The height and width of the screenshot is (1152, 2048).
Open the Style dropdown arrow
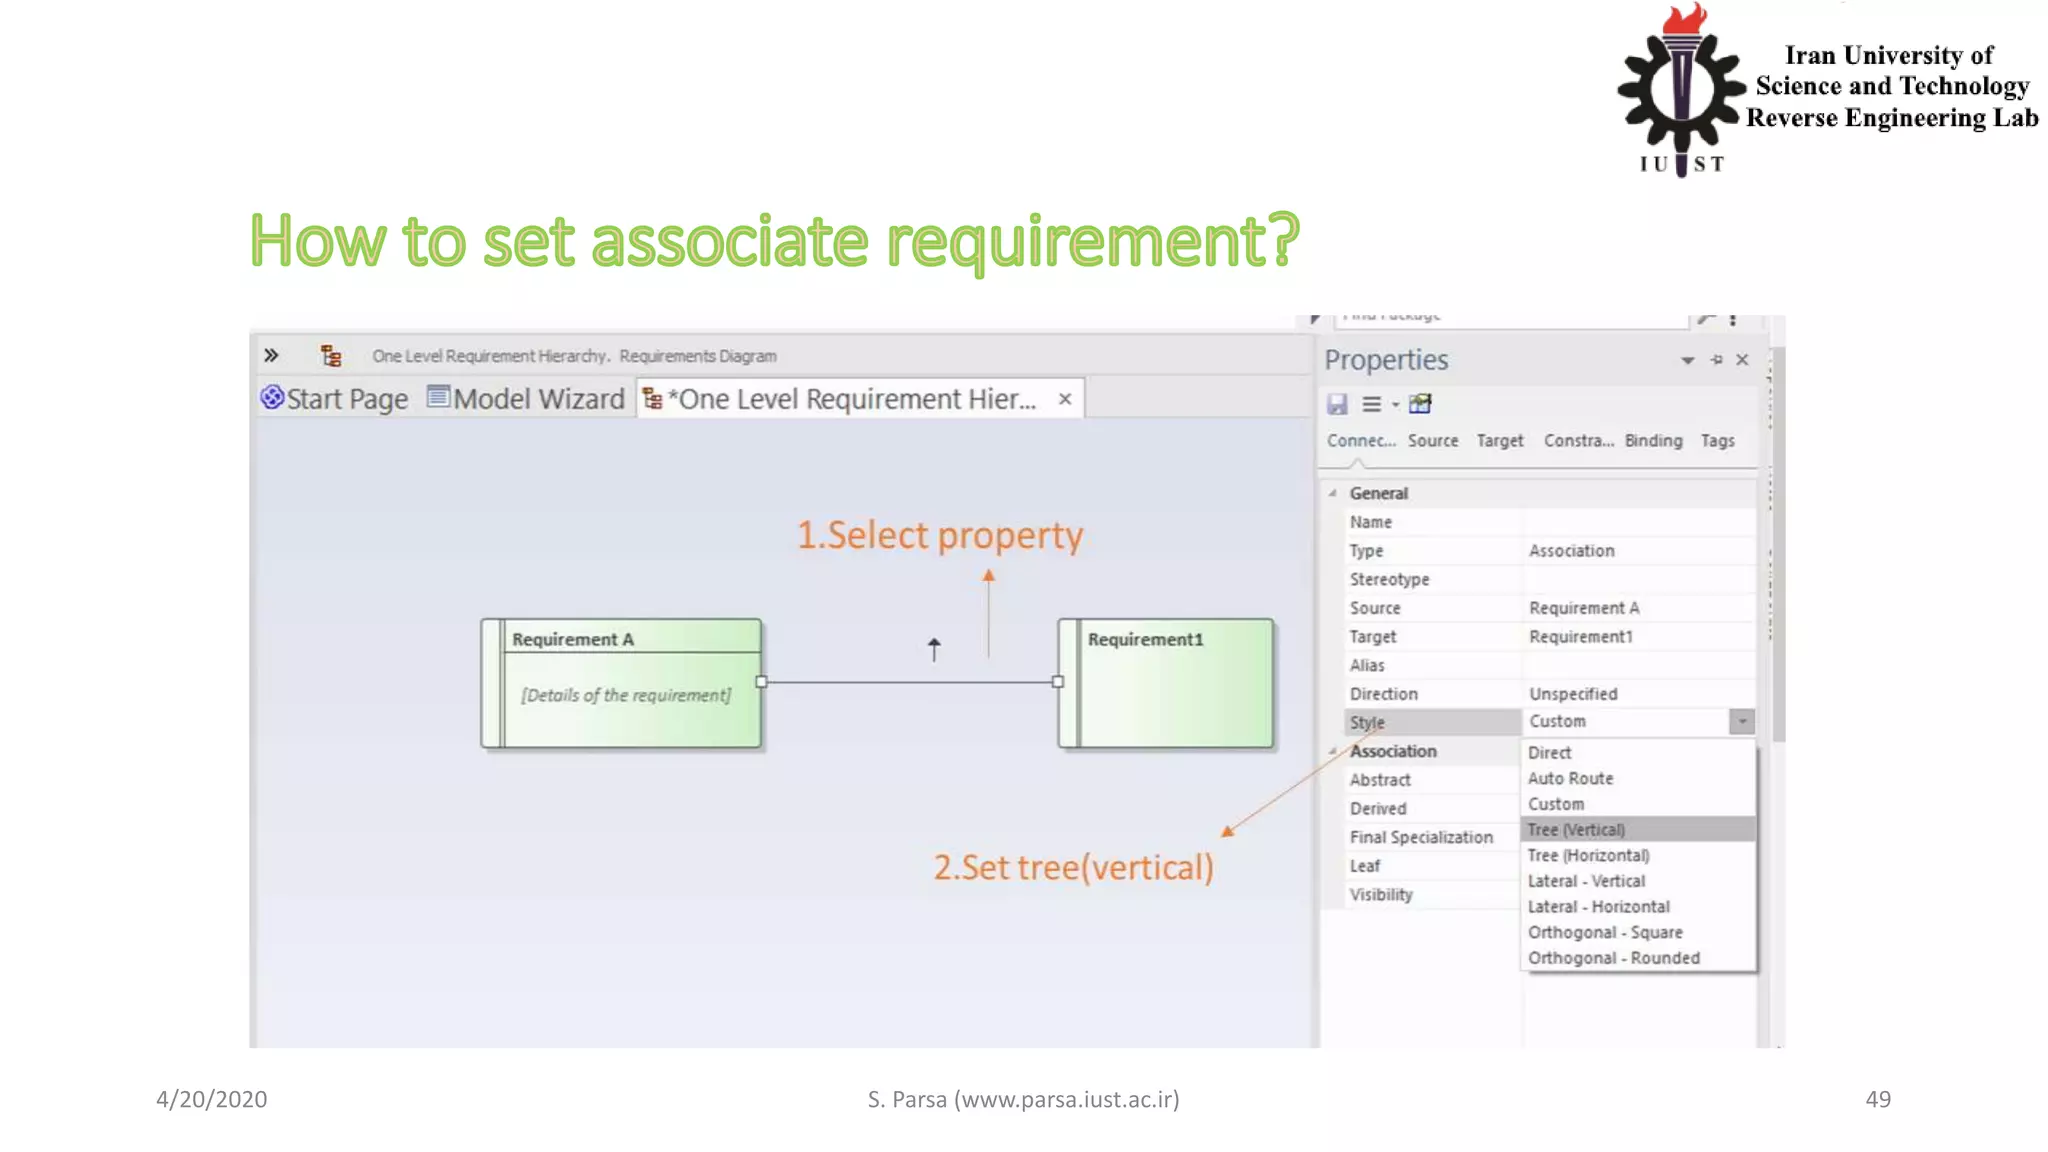point(1741,722)
